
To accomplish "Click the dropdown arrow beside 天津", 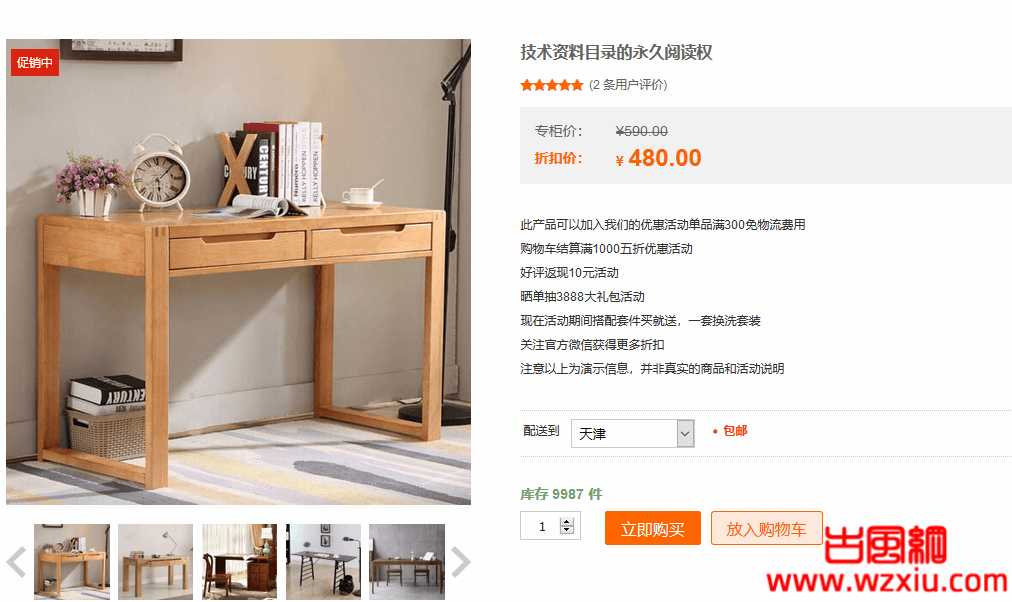I will click(x=685, y=434).
